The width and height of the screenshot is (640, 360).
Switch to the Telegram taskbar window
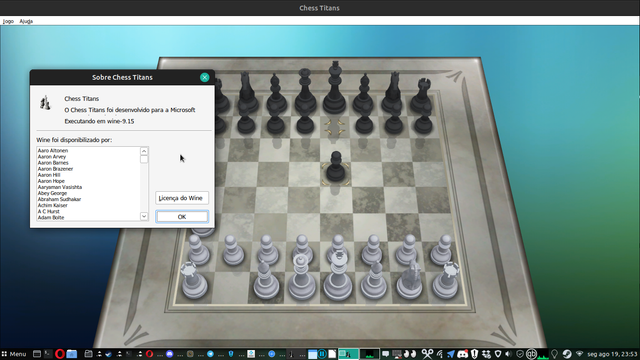click(210, 354)
